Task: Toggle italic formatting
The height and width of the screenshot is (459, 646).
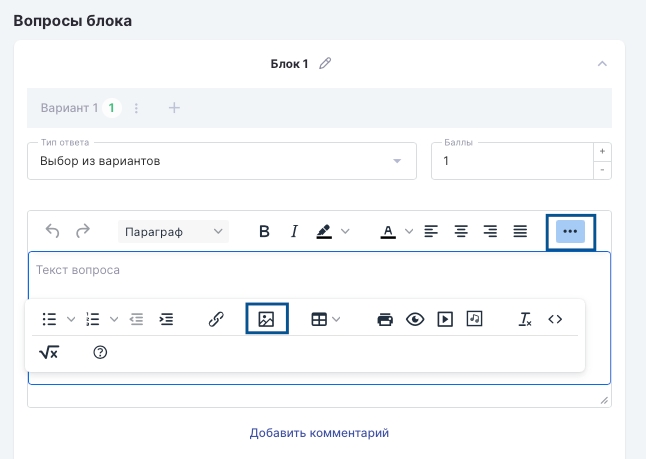Action: (x=294, y=231)
